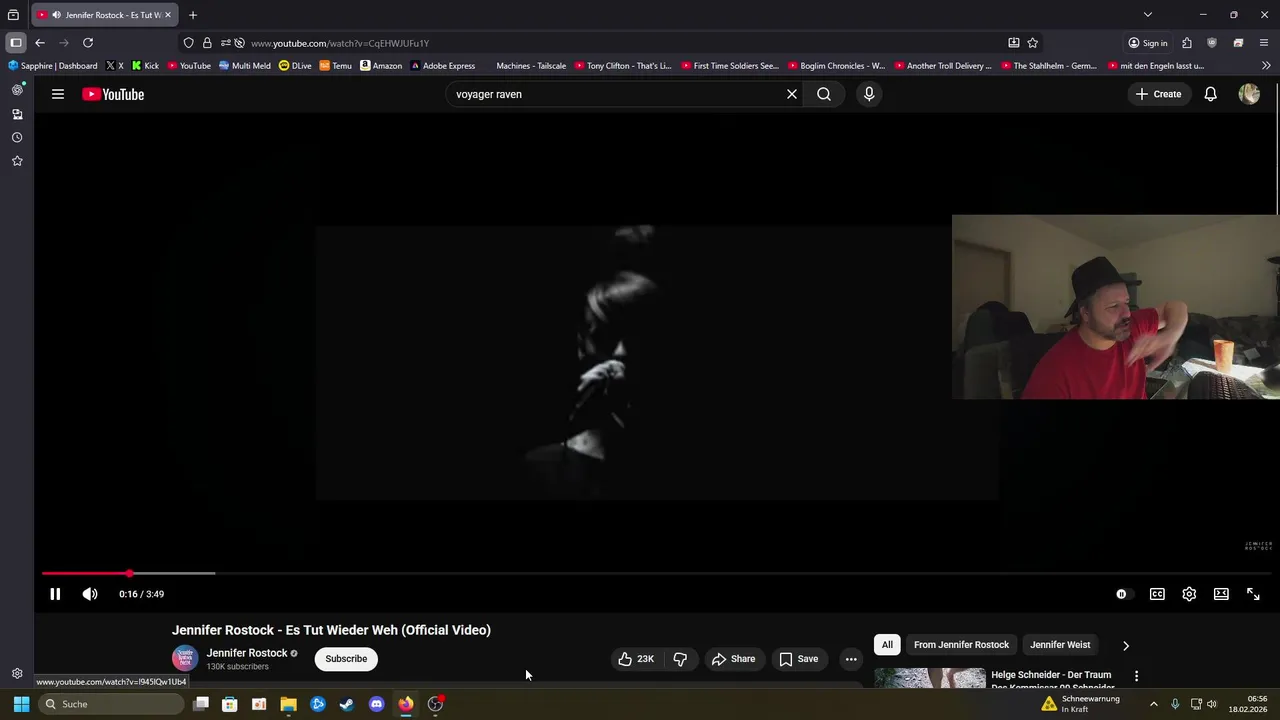Image resolution: width=1280 pixels, height=720 pixels.
Task: Clear the search query
Action: tap(792, 94)
